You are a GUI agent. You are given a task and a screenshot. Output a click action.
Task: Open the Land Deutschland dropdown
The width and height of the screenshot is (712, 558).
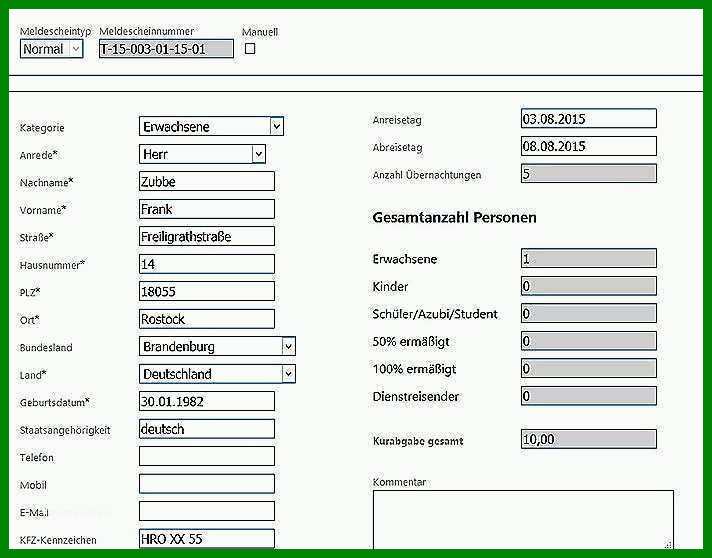click(x=217, y=374)
